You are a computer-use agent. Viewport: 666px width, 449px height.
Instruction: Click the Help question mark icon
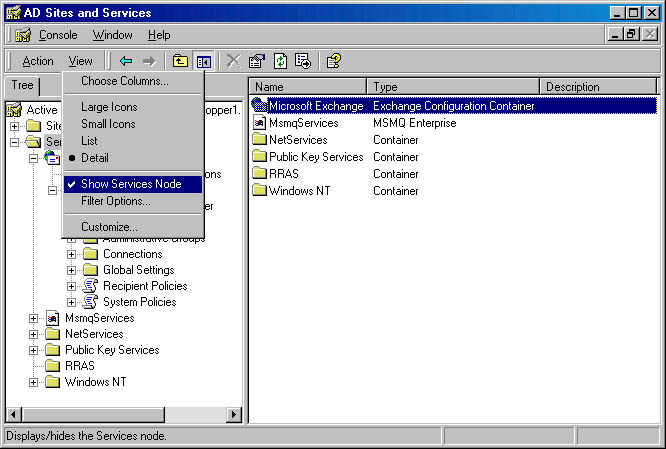[333, 61]
